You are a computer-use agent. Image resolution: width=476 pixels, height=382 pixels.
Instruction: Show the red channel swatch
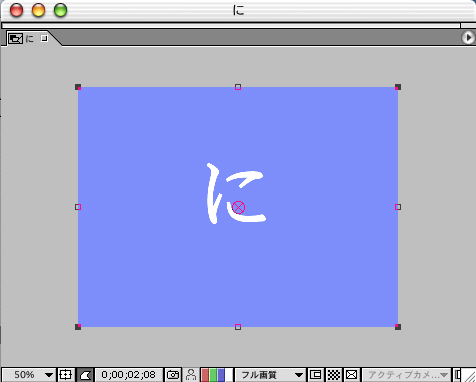[x=205, y=375]
